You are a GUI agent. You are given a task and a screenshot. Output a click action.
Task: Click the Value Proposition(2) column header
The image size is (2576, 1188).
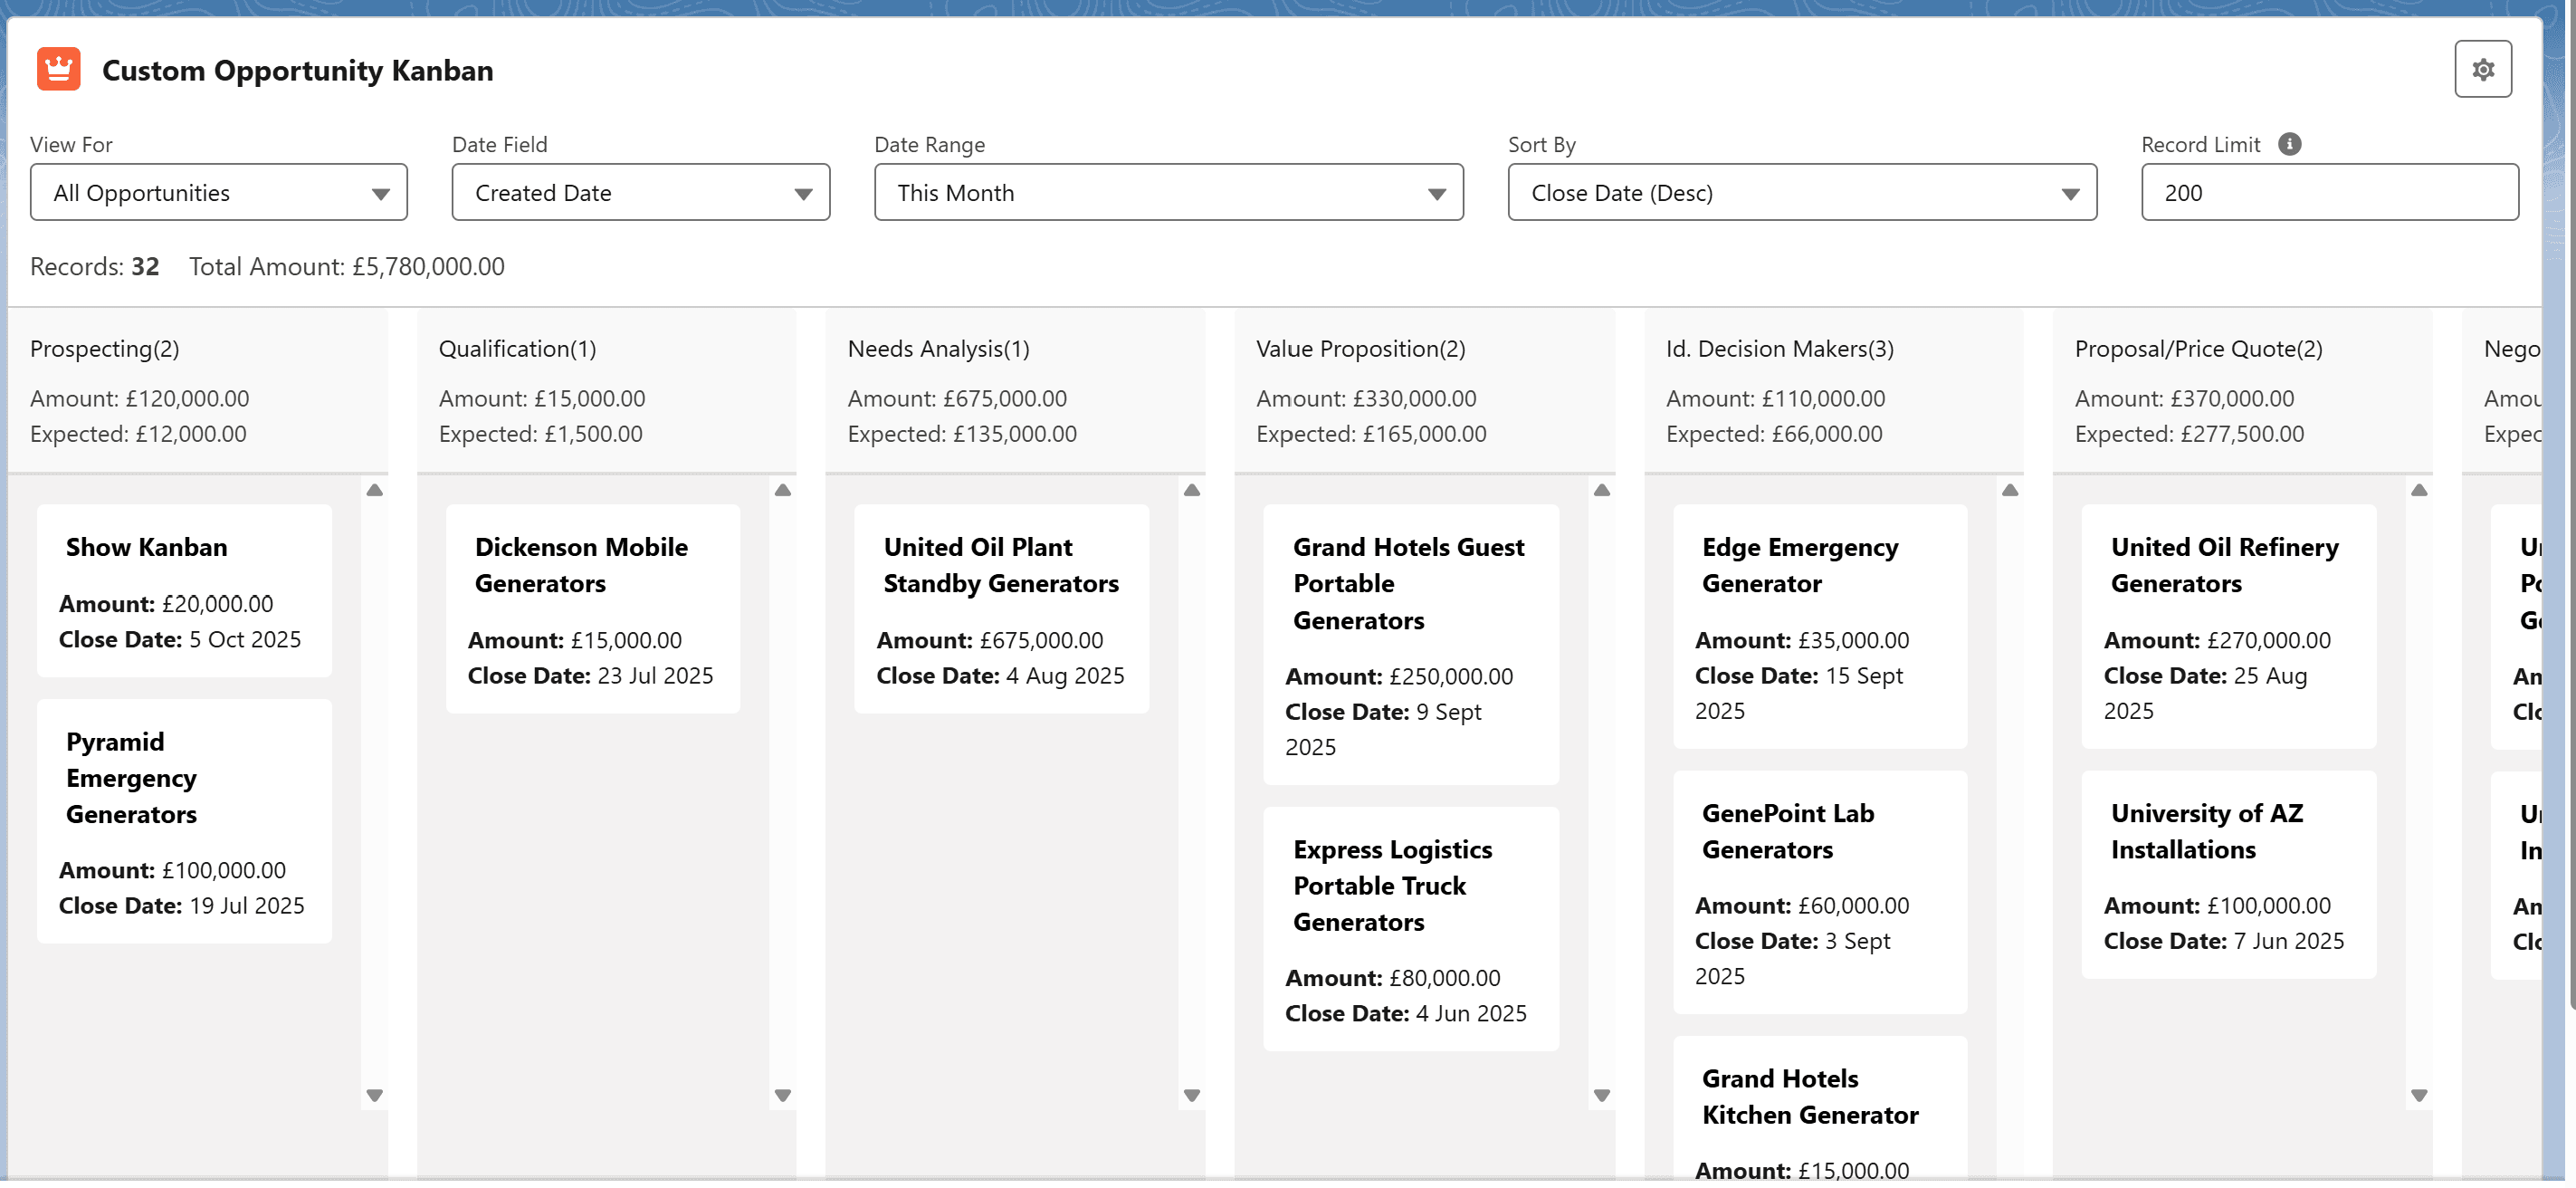tap(1361, 349)
